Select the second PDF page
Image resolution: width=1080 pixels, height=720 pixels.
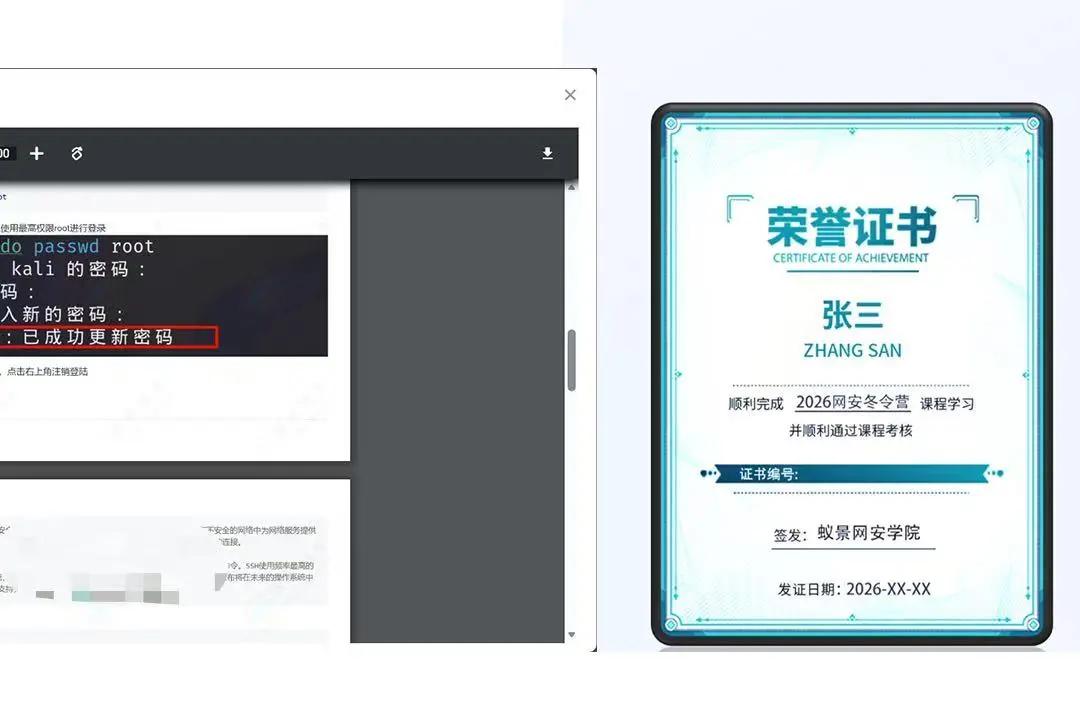tap(175, 560)
